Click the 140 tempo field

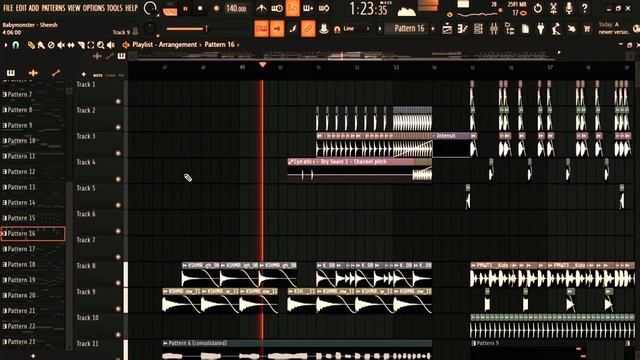[x=236, y=9]
